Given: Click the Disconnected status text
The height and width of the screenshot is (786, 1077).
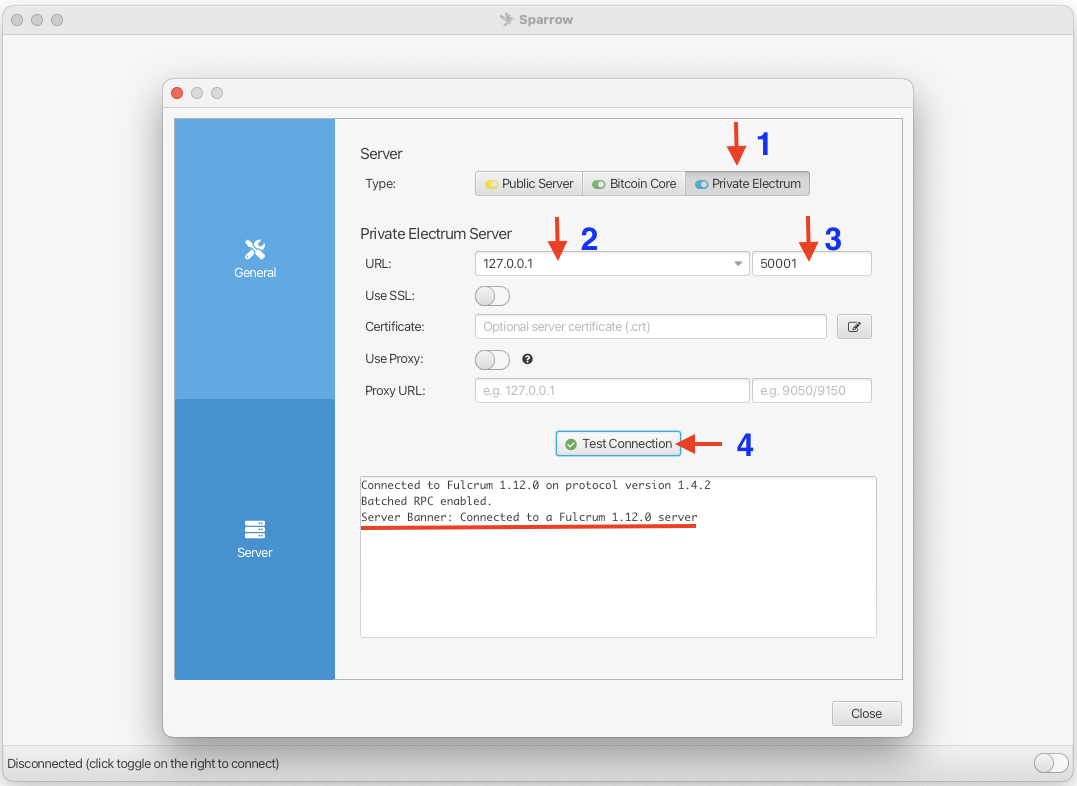Looking at the screenshot, I should 143,763.
